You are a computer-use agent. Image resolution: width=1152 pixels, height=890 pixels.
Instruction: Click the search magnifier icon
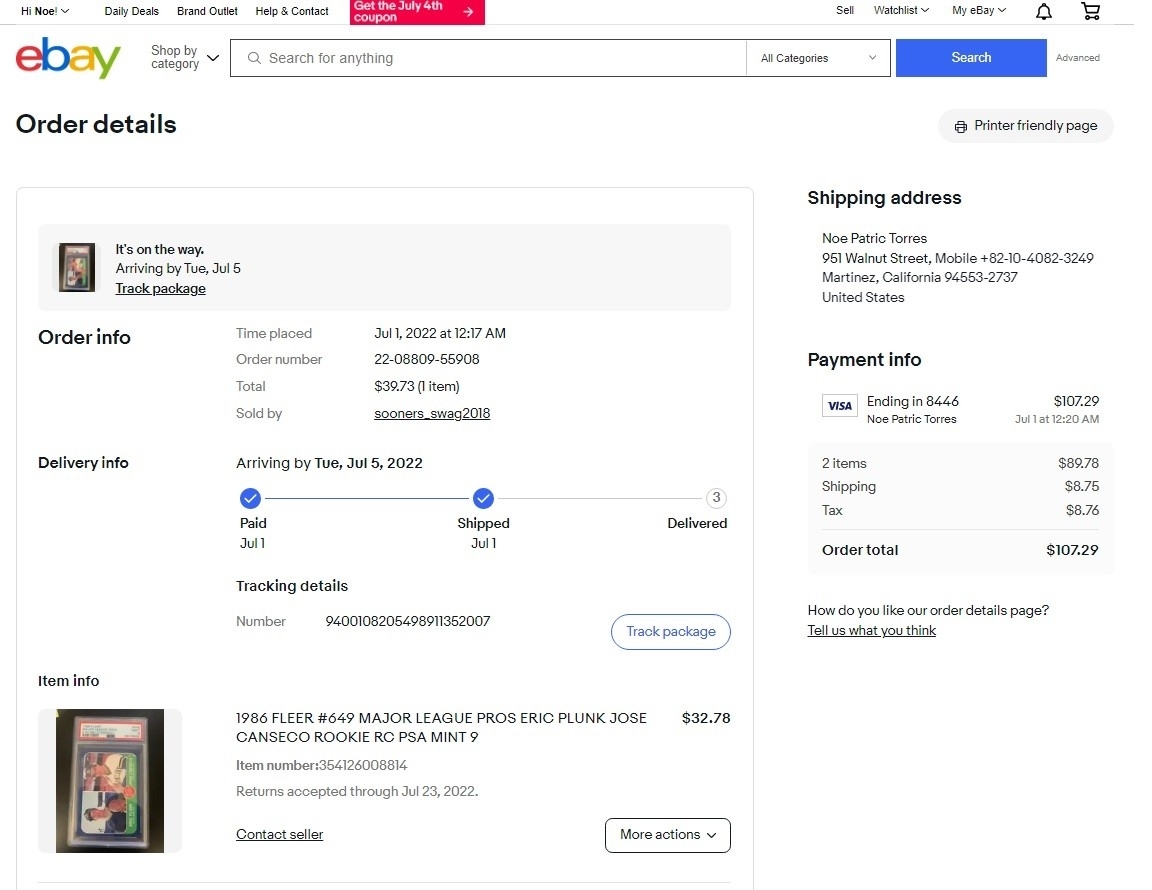pos(254,58)
